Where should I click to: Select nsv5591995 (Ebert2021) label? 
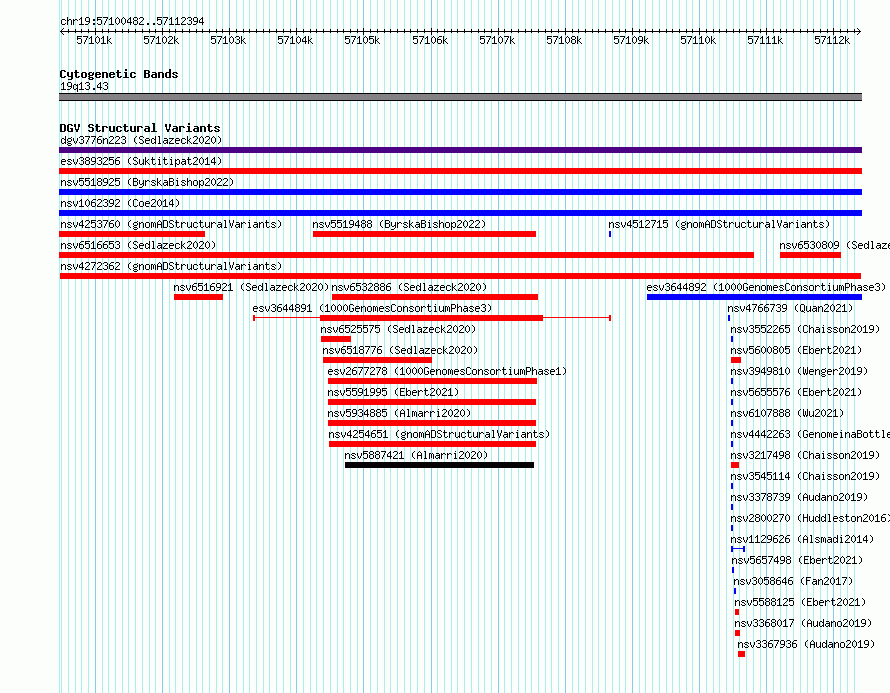[393, 392]
